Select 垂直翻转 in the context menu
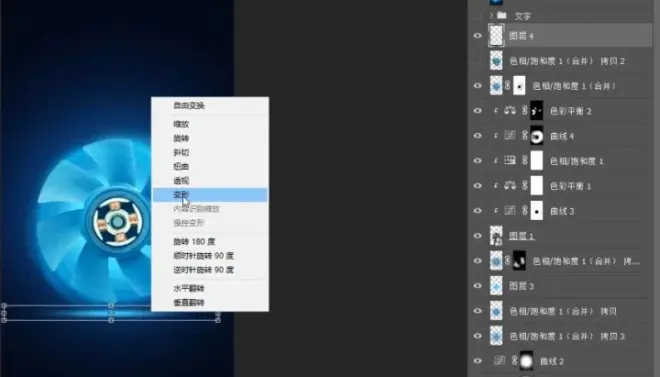Screen dimensions: 660x377 210,303
